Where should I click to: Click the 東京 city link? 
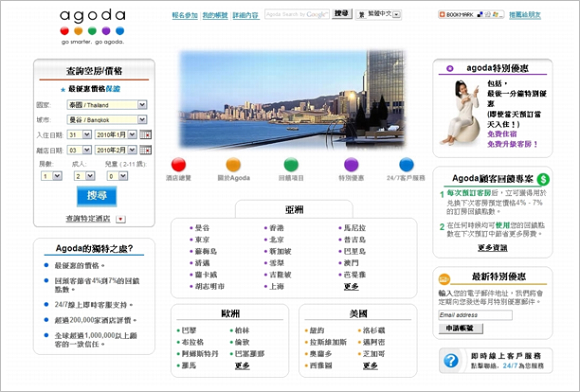[x=202, y=240]
